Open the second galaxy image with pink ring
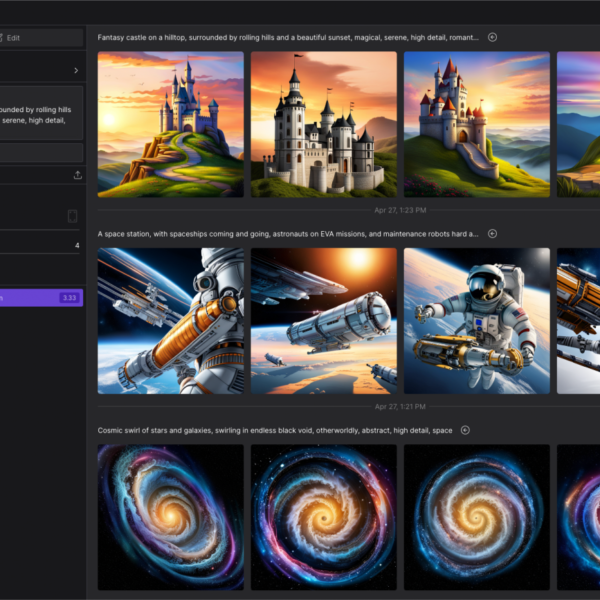600x600 pixels. [x=324, y=517]
